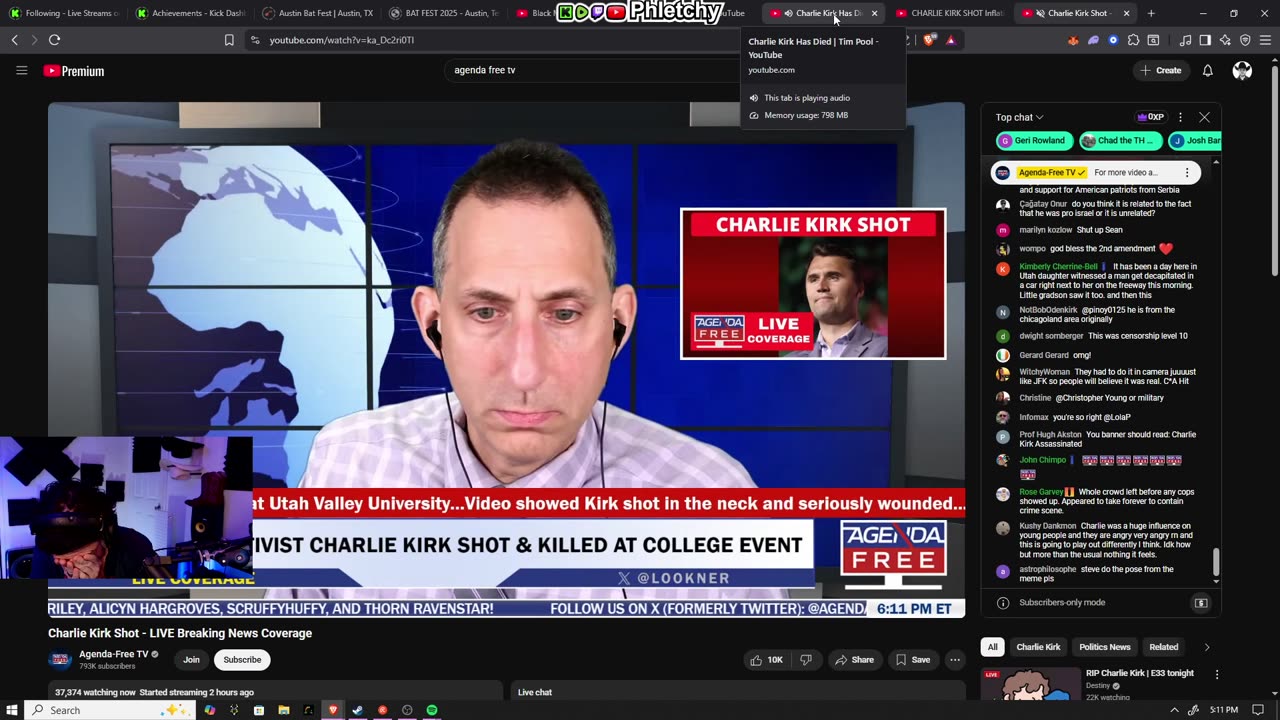Show more filter chips with right arrow
Image resolution: width=1280 pixels, height=720 pixels.
[1206, 647]
